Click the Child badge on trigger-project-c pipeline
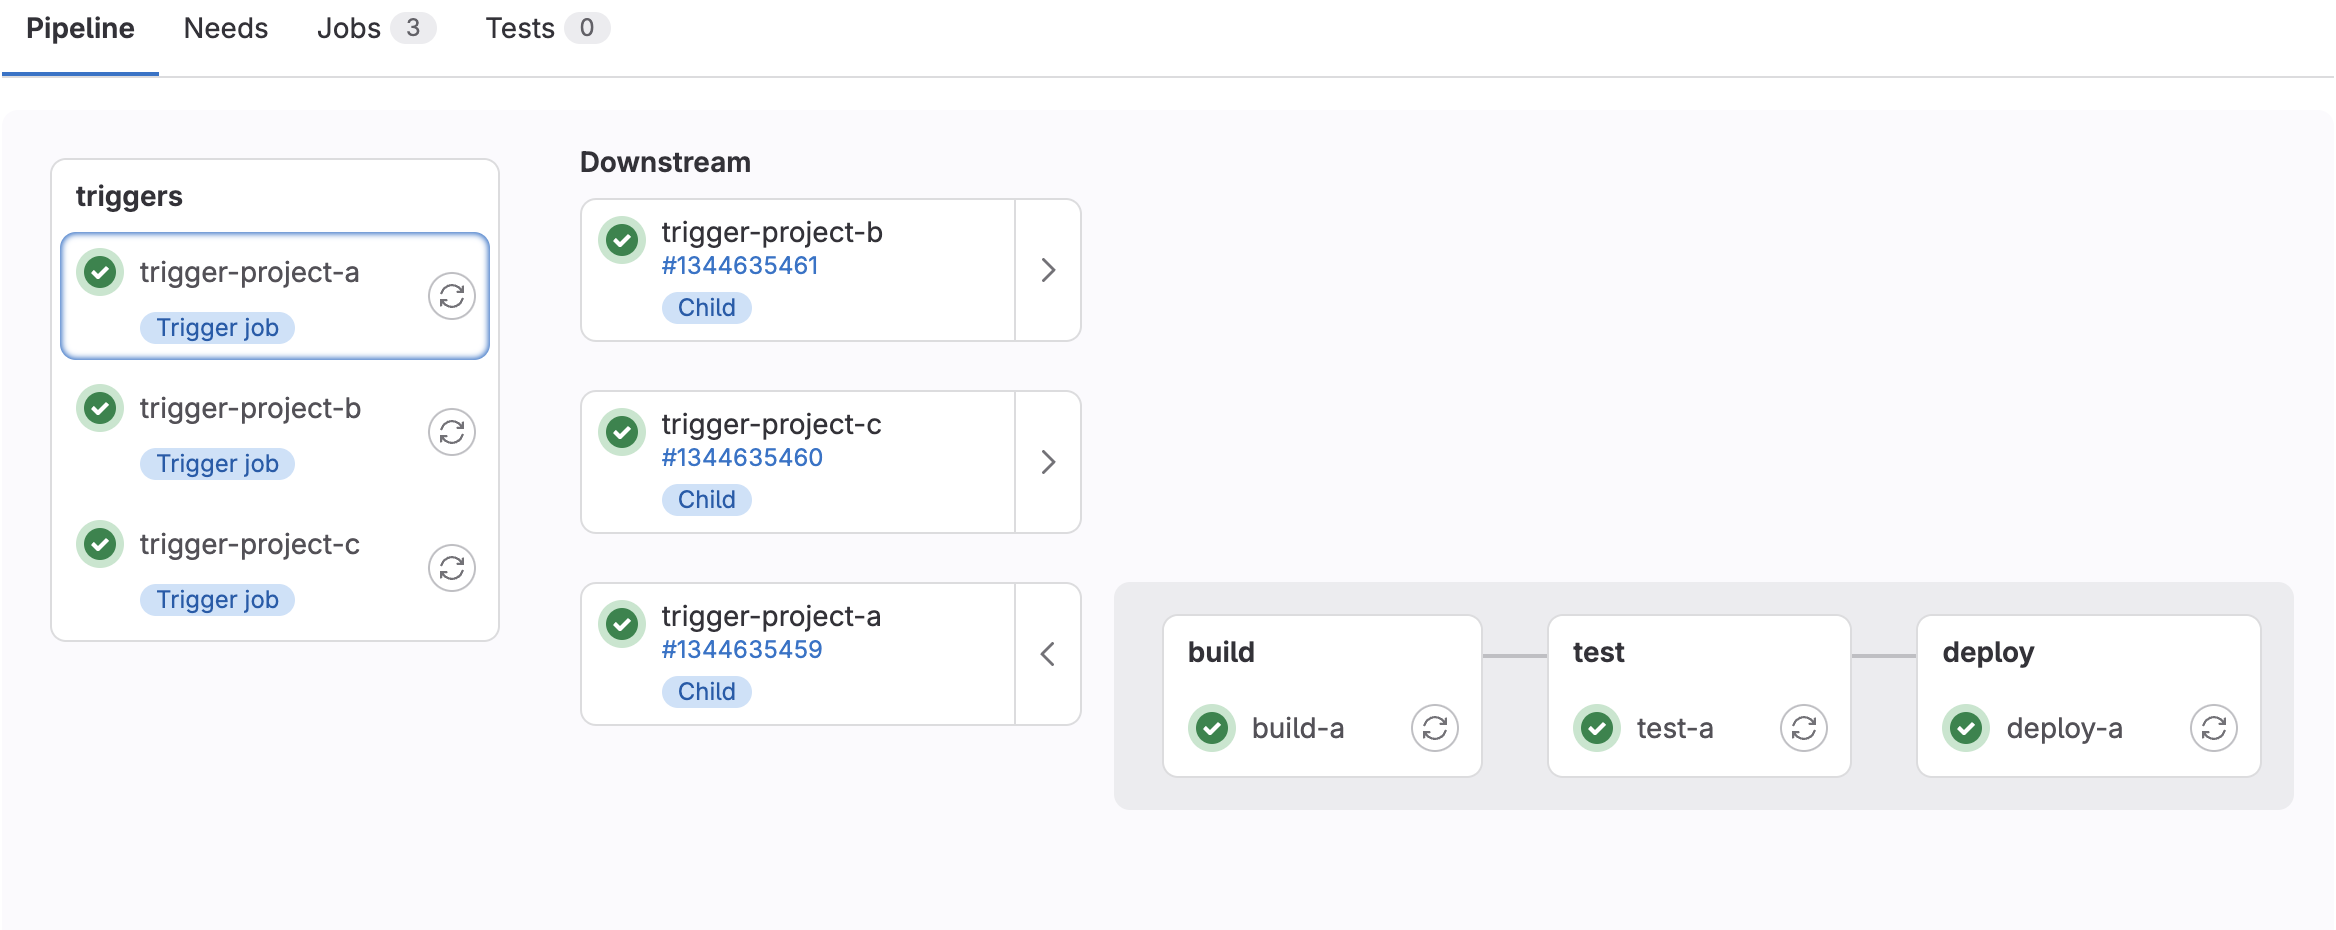Screen dimensions: 2336x930 [x=707, y=499]
